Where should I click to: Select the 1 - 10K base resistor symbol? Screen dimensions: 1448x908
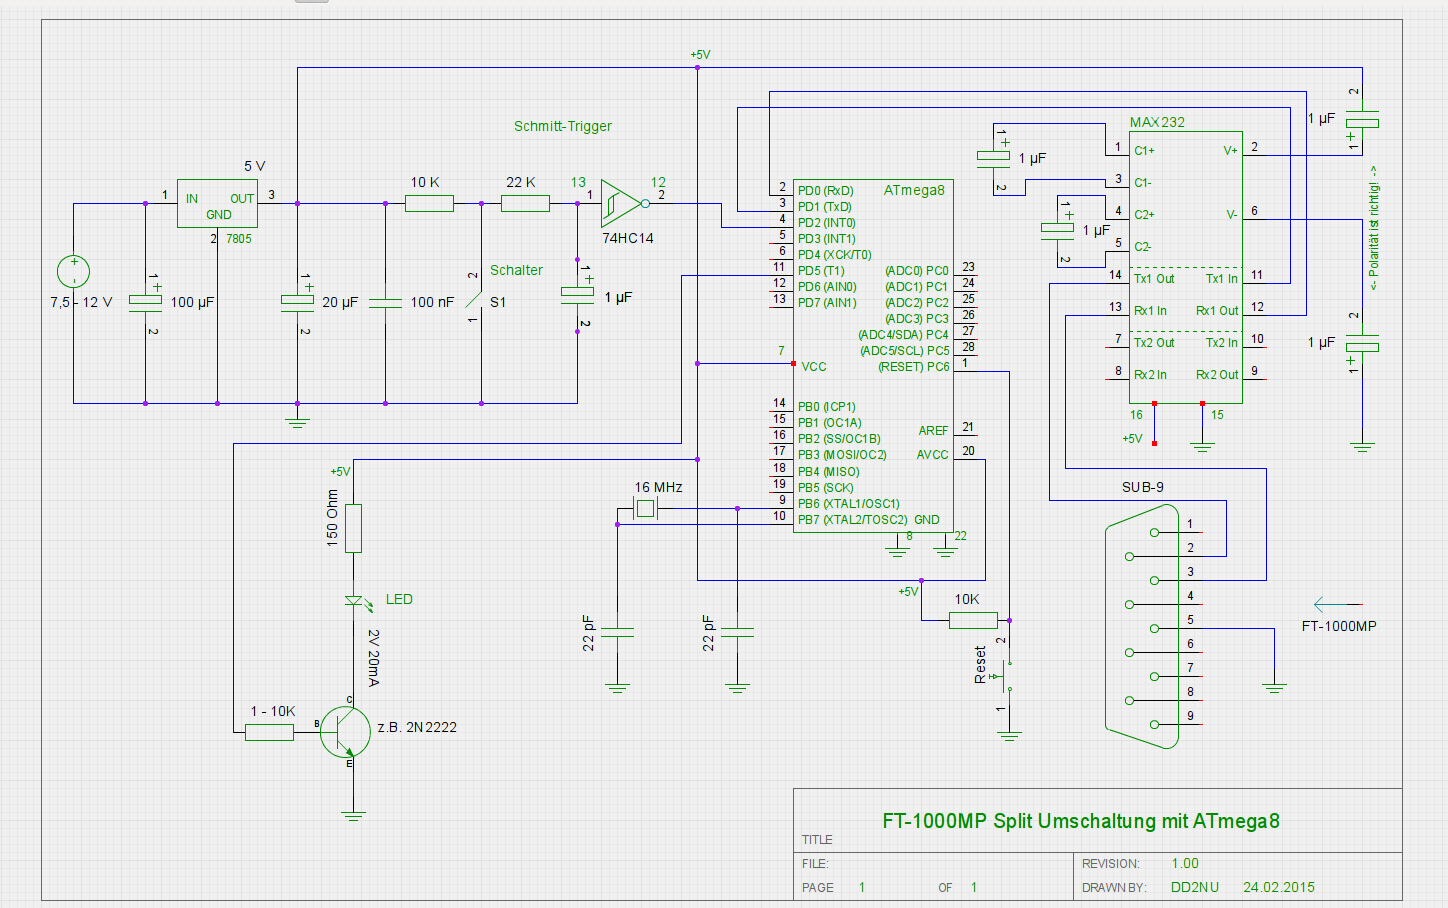[269, 732]
